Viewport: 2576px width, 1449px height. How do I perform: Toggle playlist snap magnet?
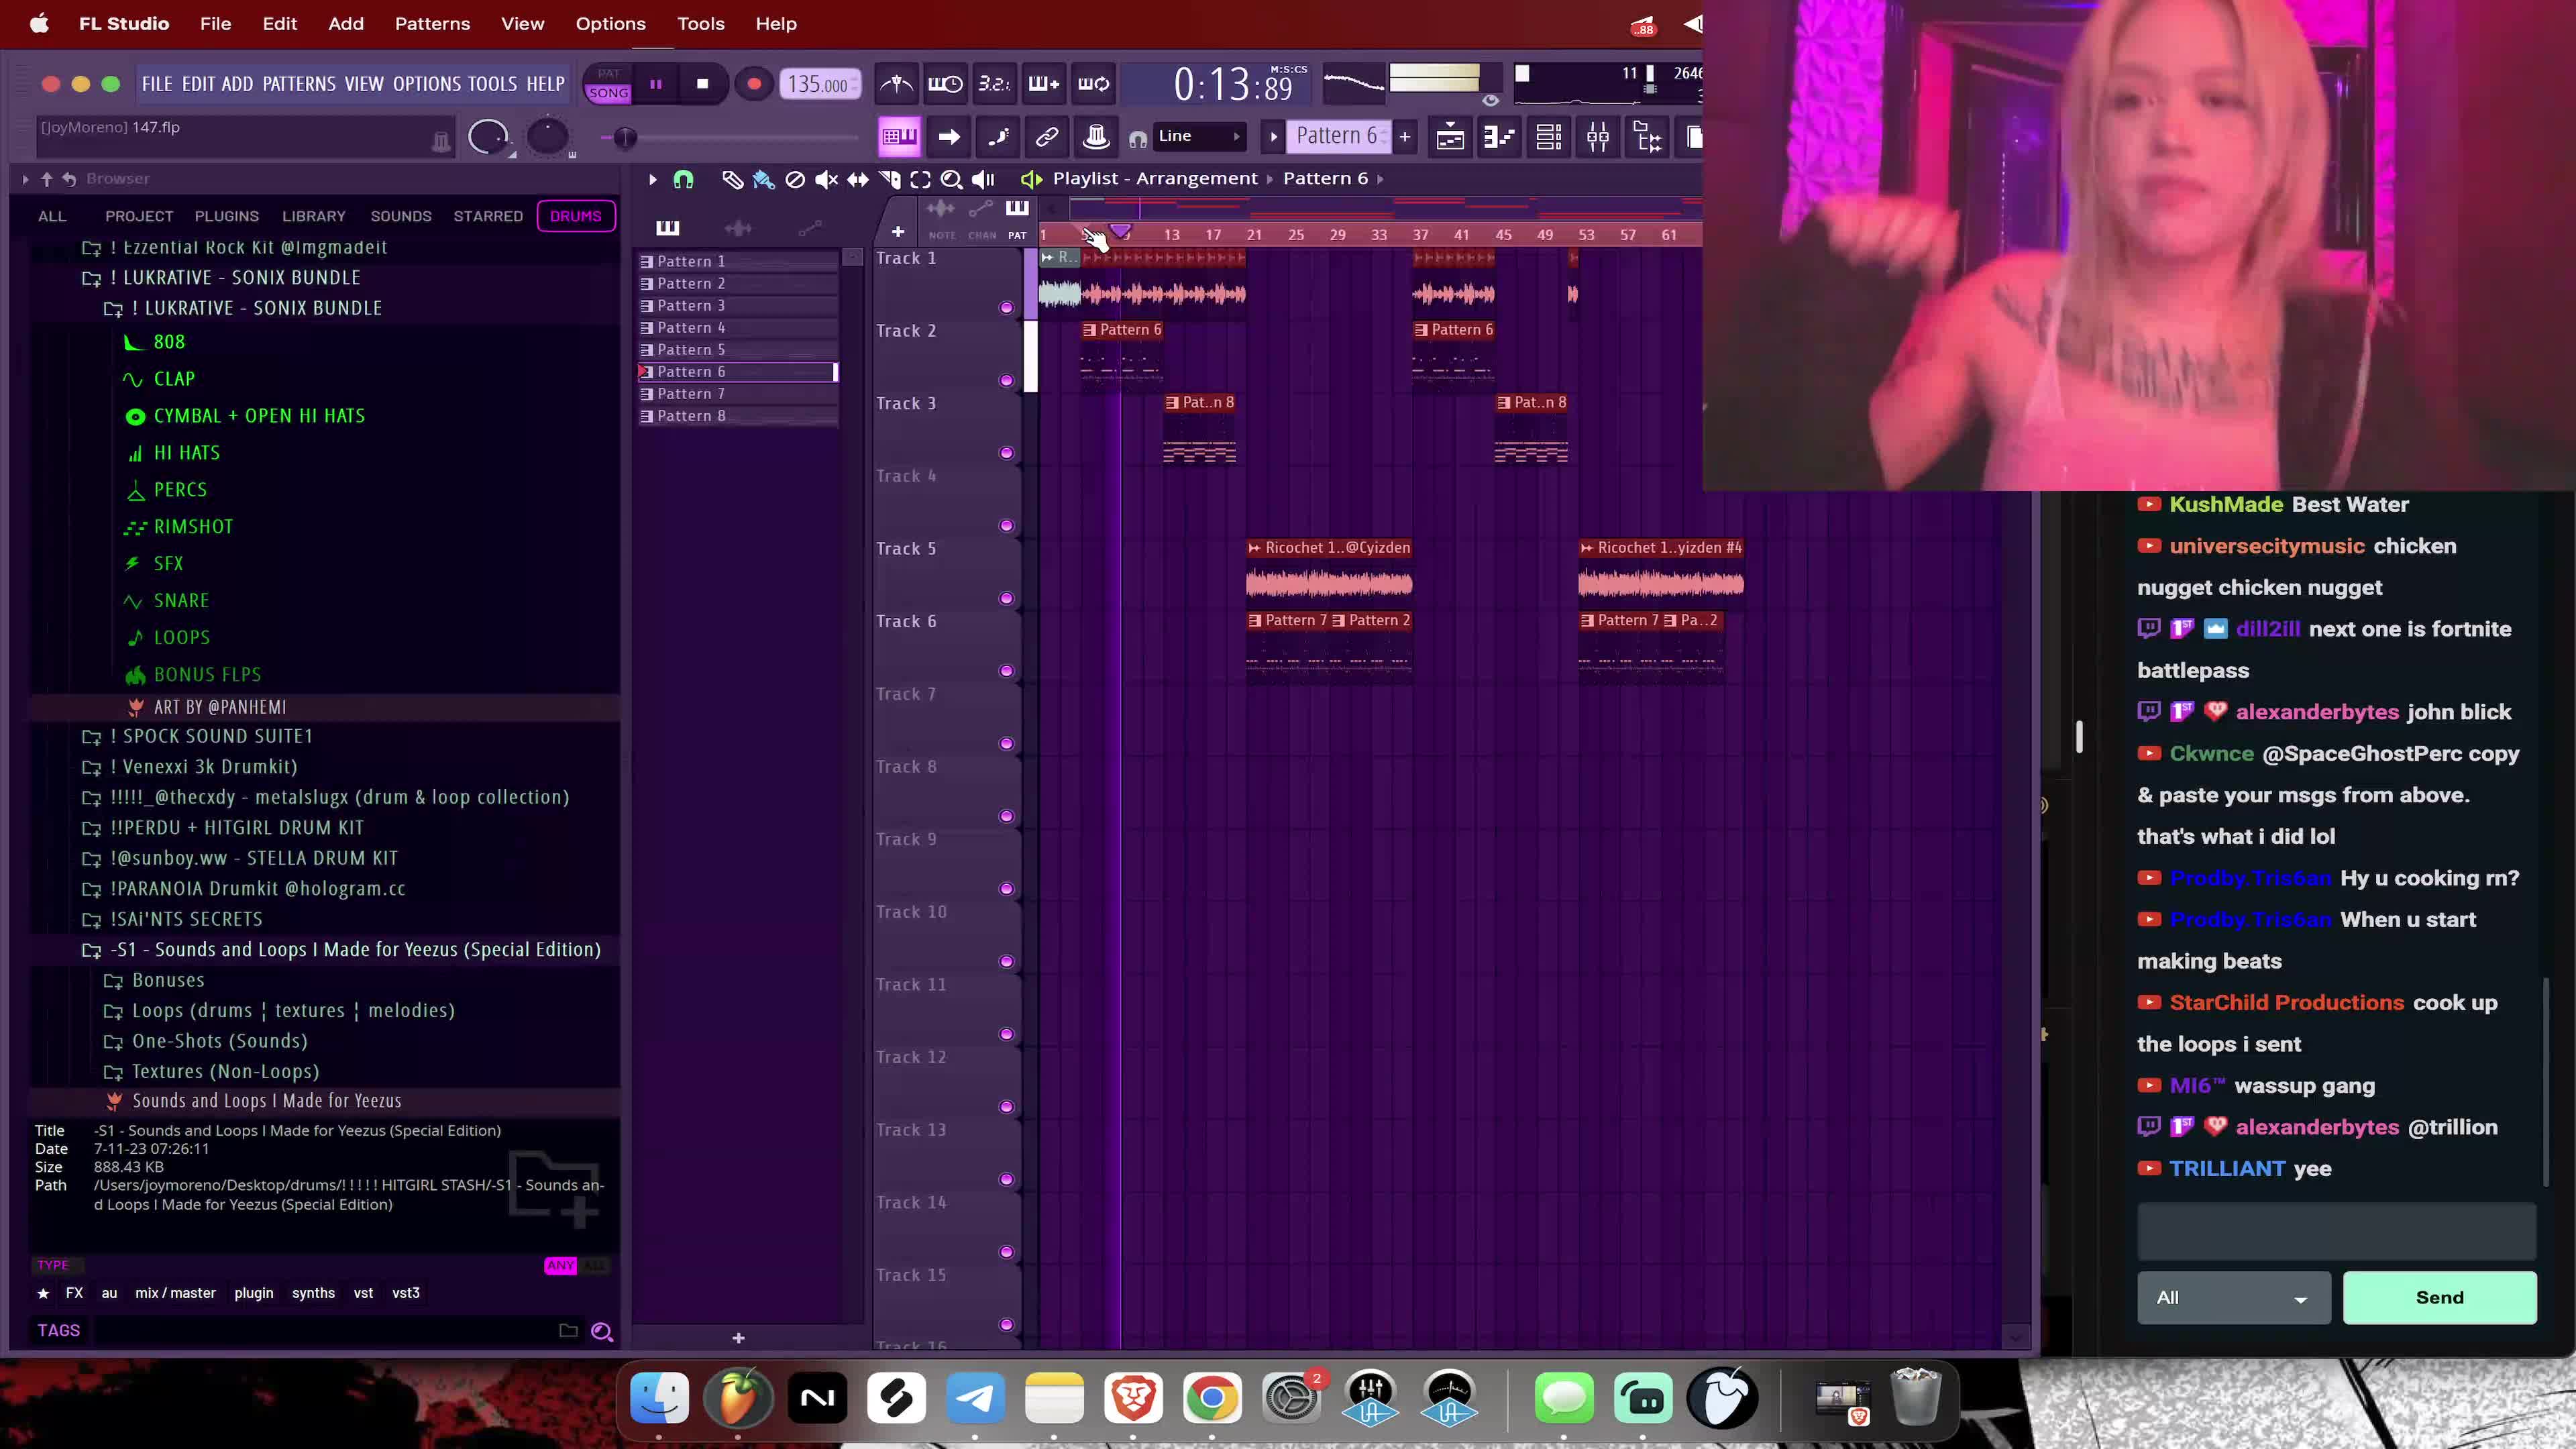[x=683, y=179]
